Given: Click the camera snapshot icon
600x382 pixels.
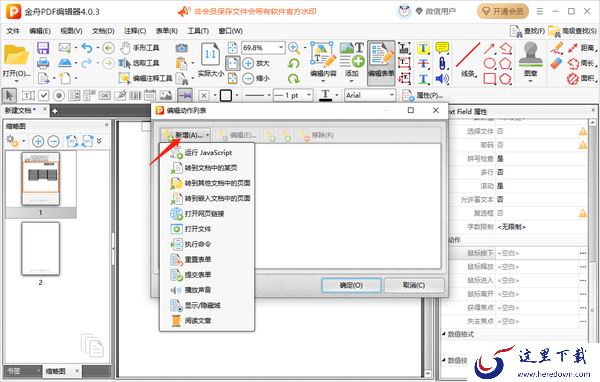Looking at the screenshot, I should pyautogui.click(x=181, y=48).
